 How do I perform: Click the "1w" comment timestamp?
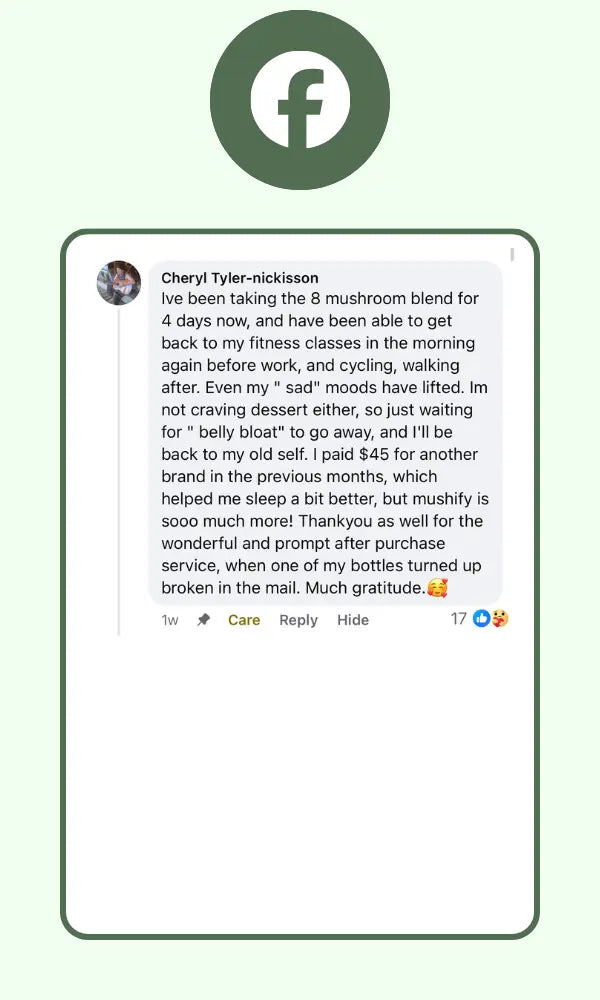coord(170,620)
